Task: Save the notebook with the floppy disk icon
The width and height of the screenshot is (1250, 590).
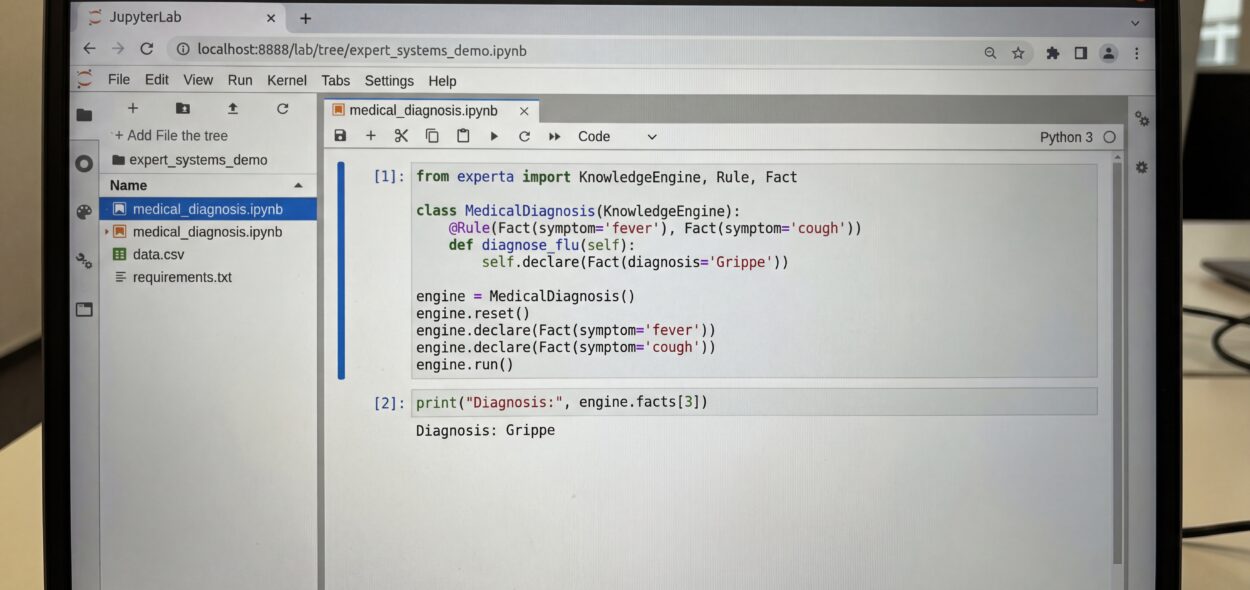Action: point(340,136)
